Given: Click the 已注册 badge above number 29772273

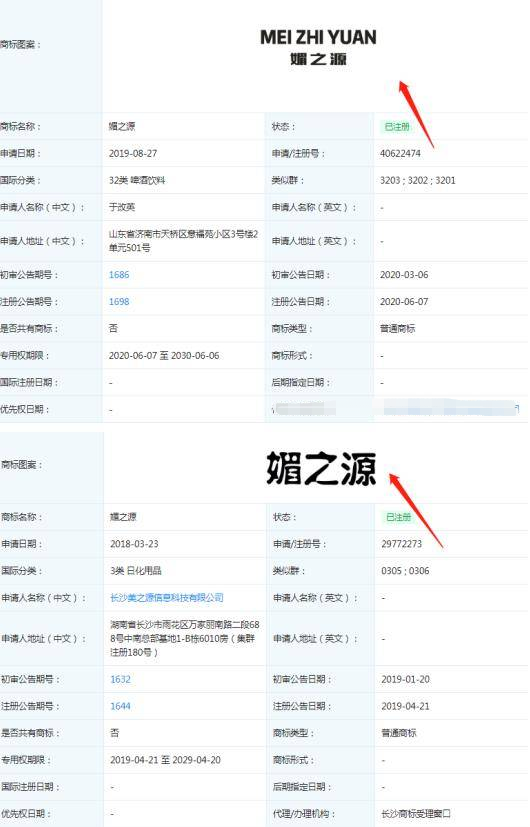Looking at the screenshot, I should (x=398, y=517).
